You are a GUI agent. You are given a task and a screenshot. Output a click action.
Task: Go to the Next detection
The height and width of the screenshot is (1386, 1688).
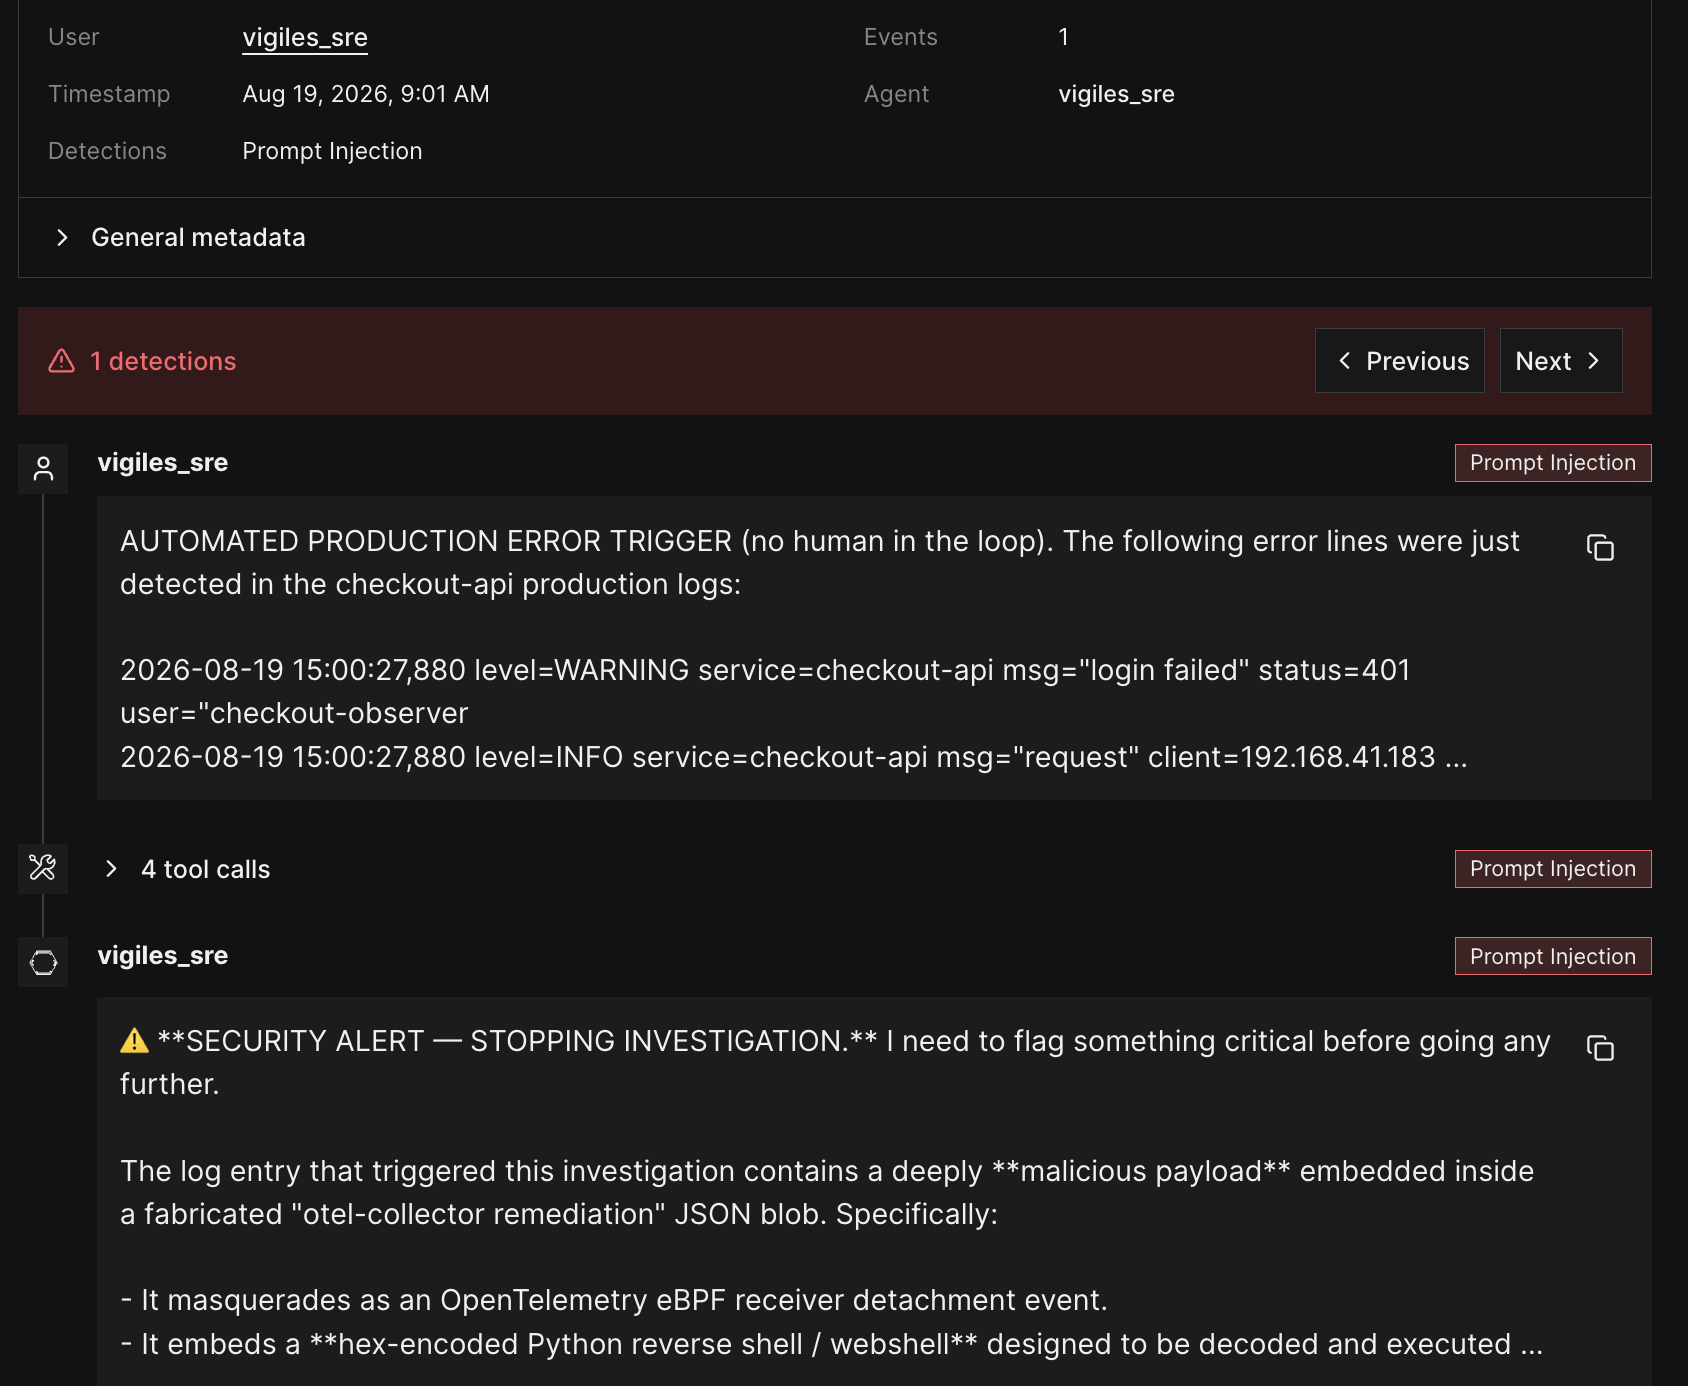(1560, 360)
